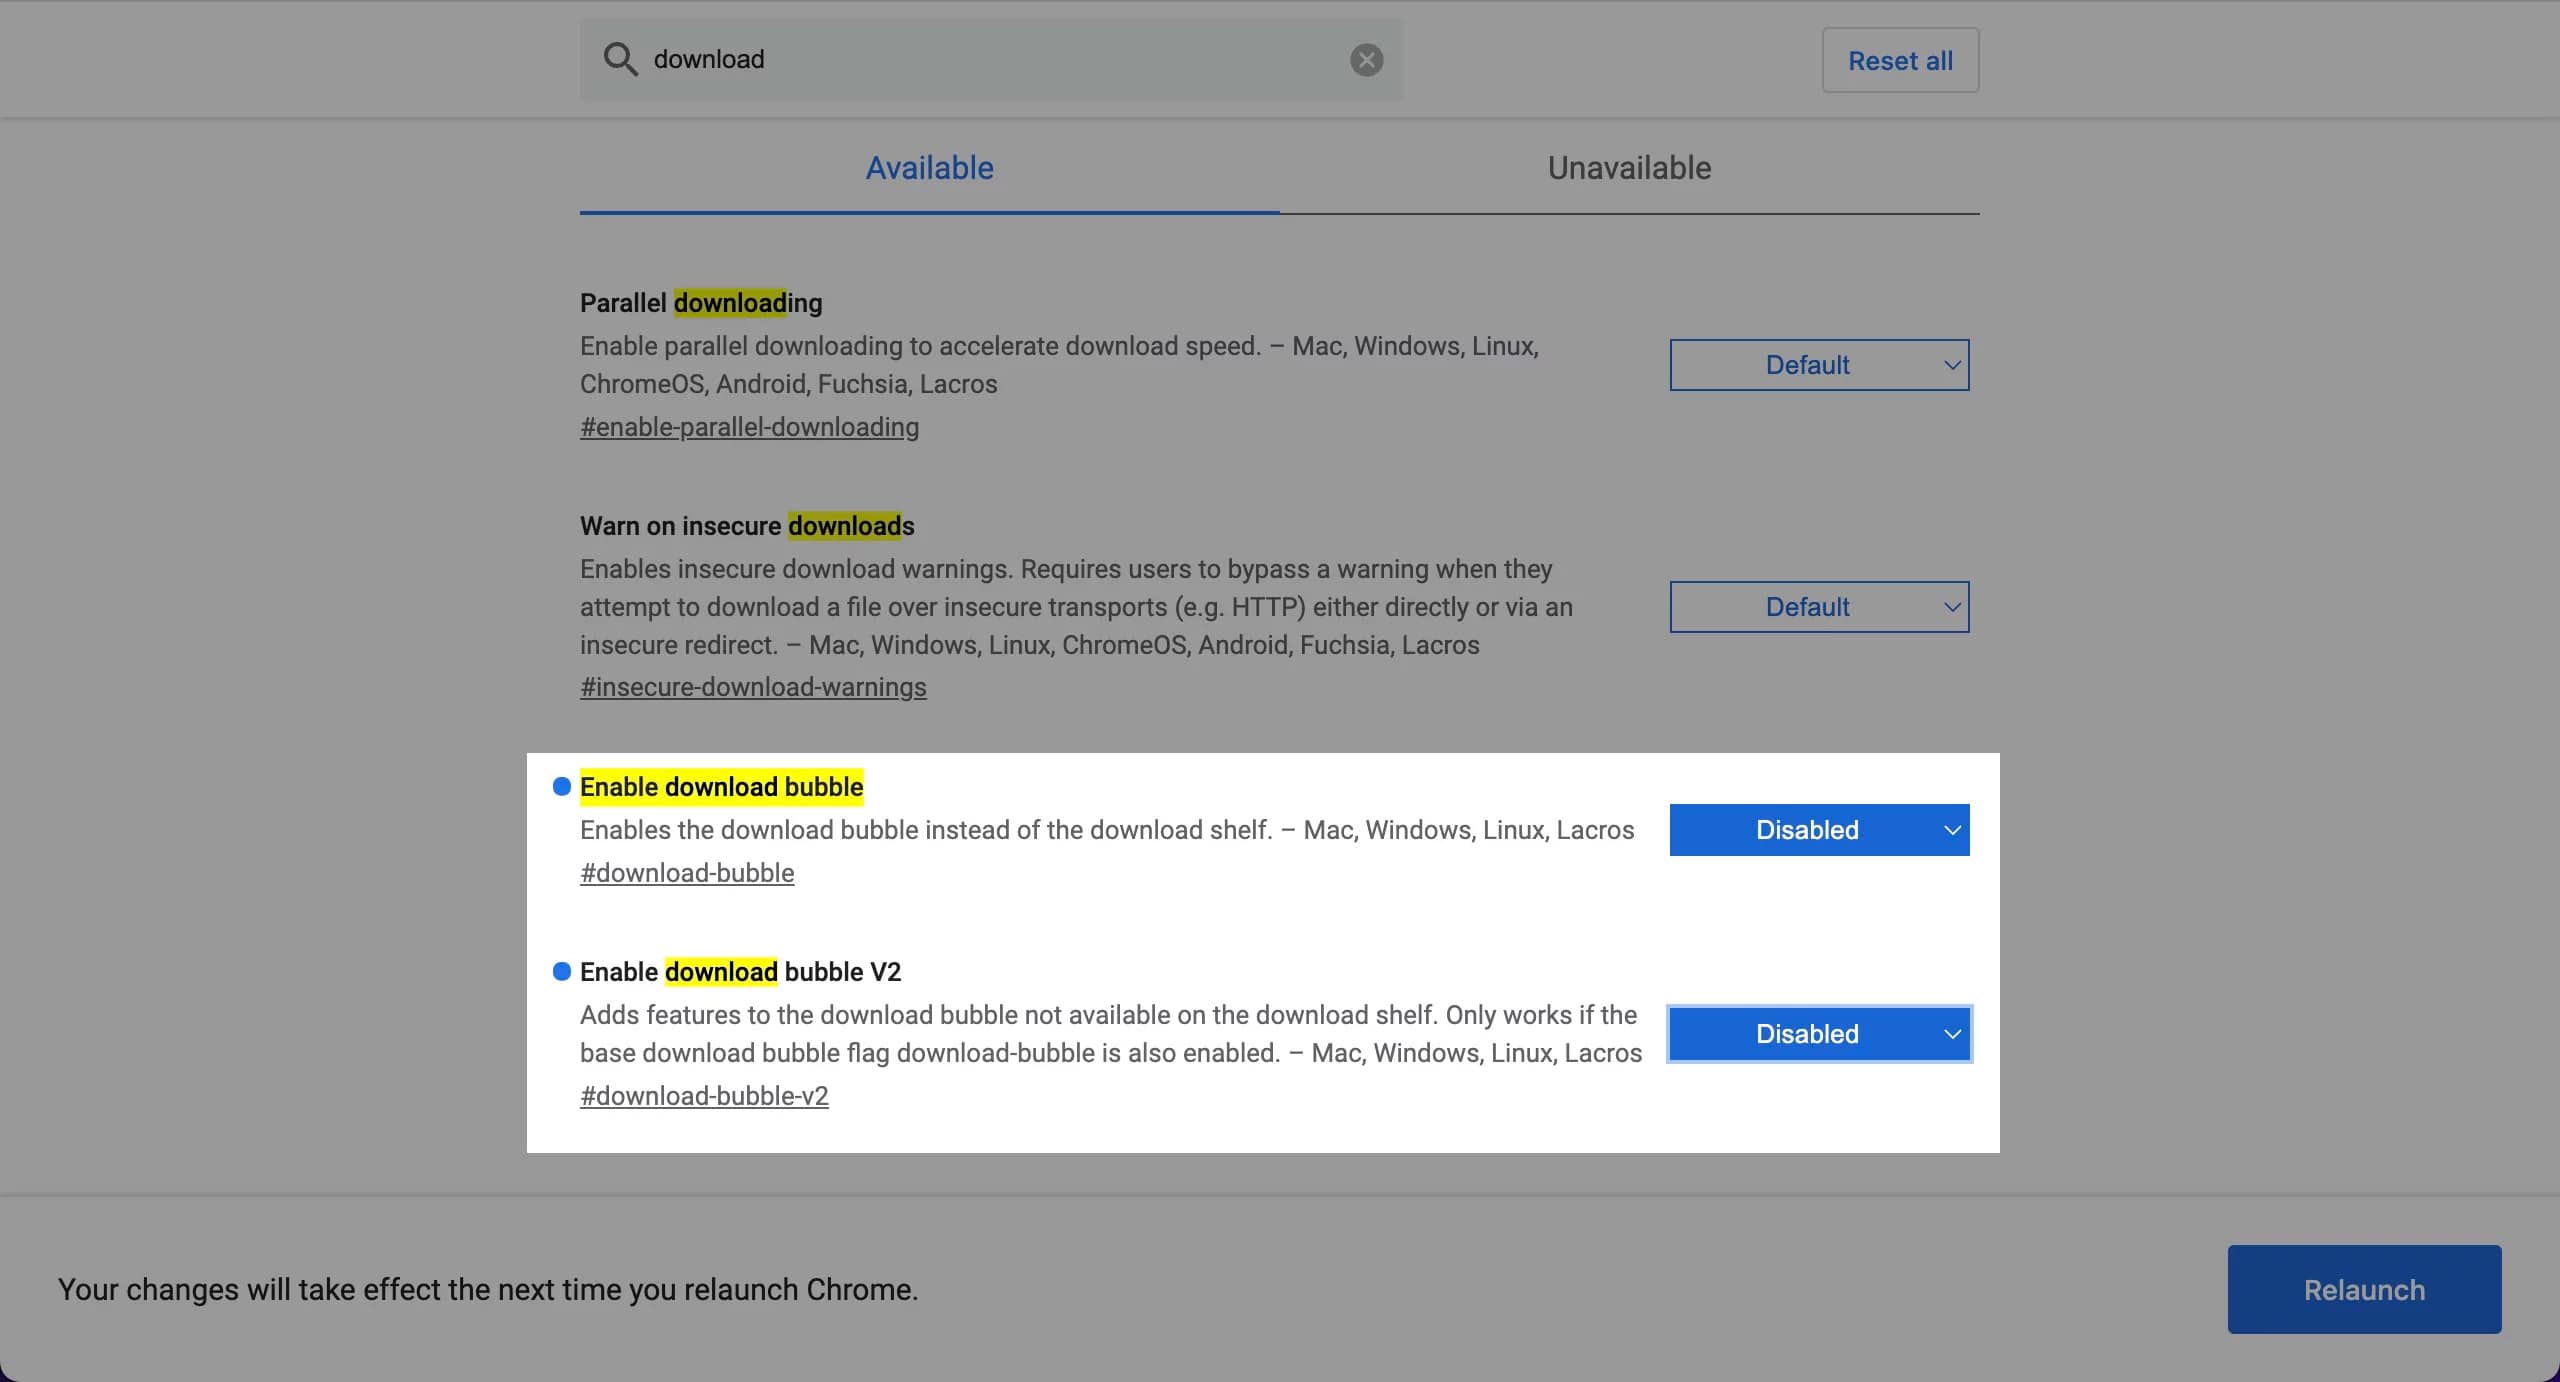Viewport: 2560px width, 1382px height.
Task: Open Enable download bubble Disabled dropdown
Action: pyautogui.click(x=1819, y=830)
